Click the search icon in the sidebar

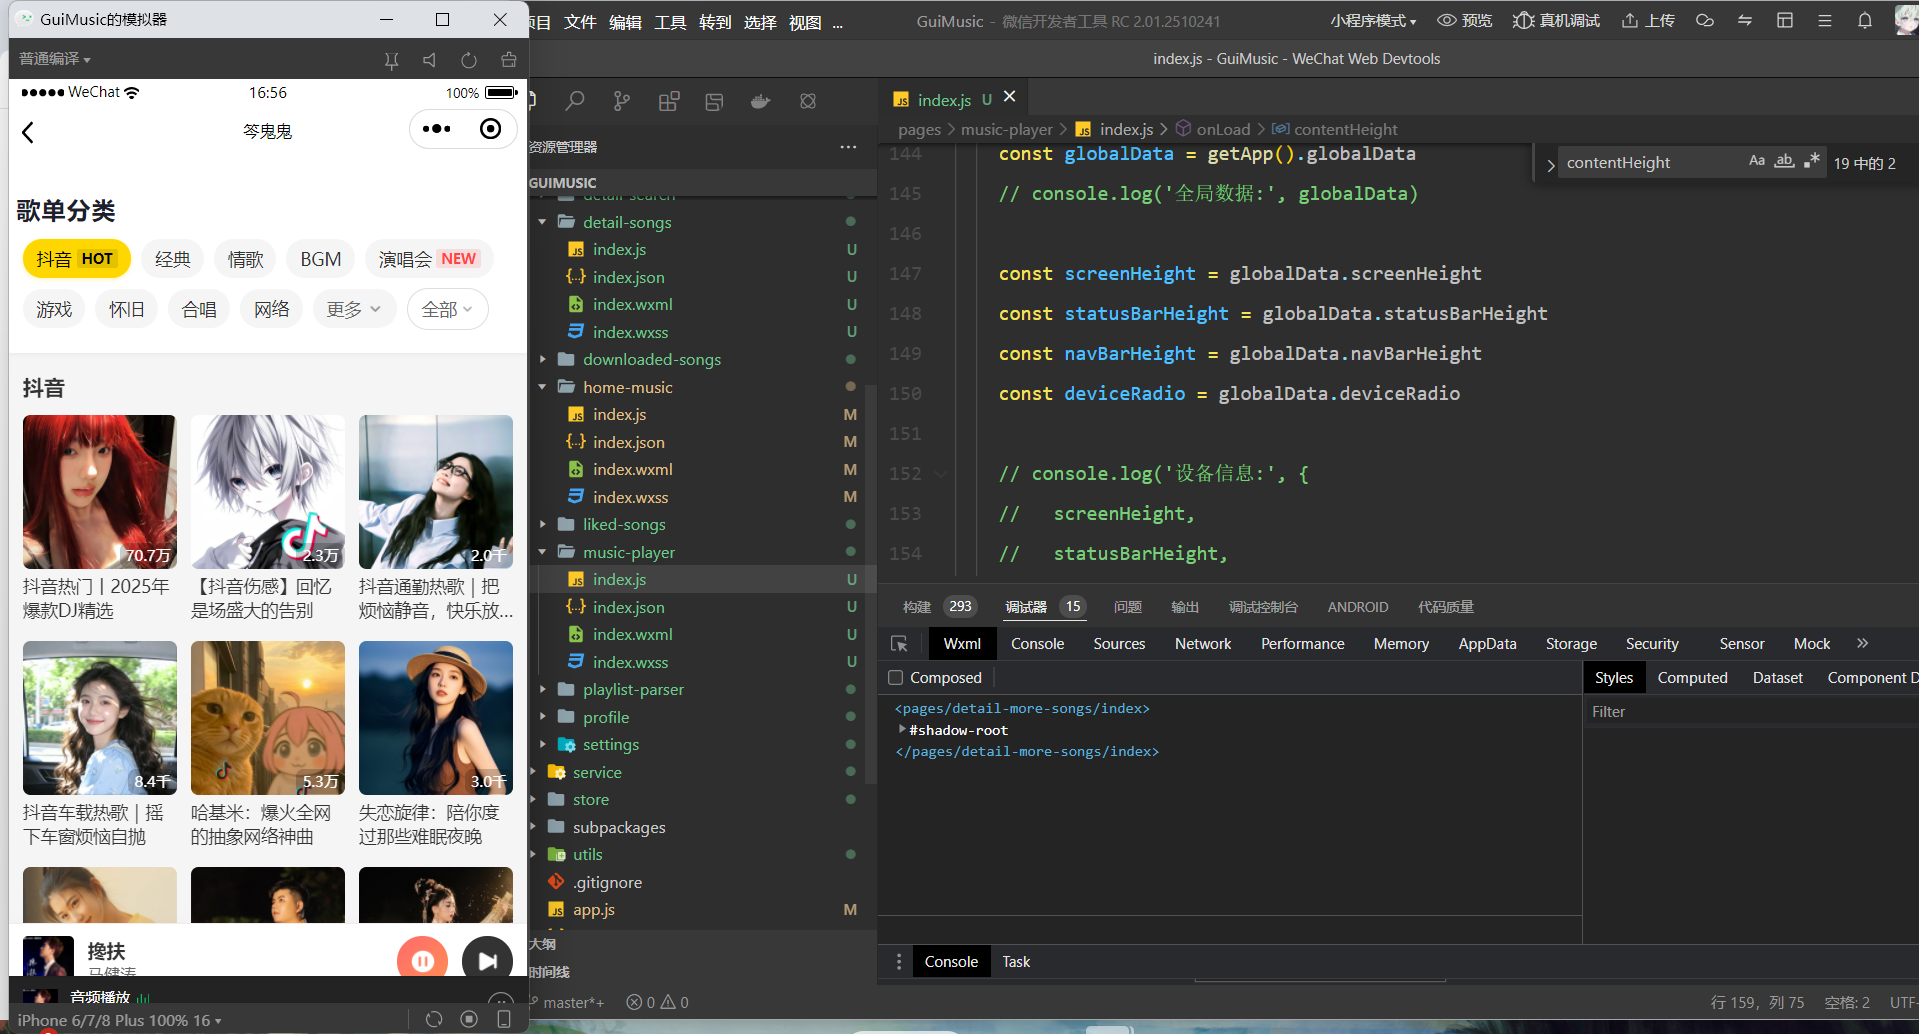tap(575, 101)
